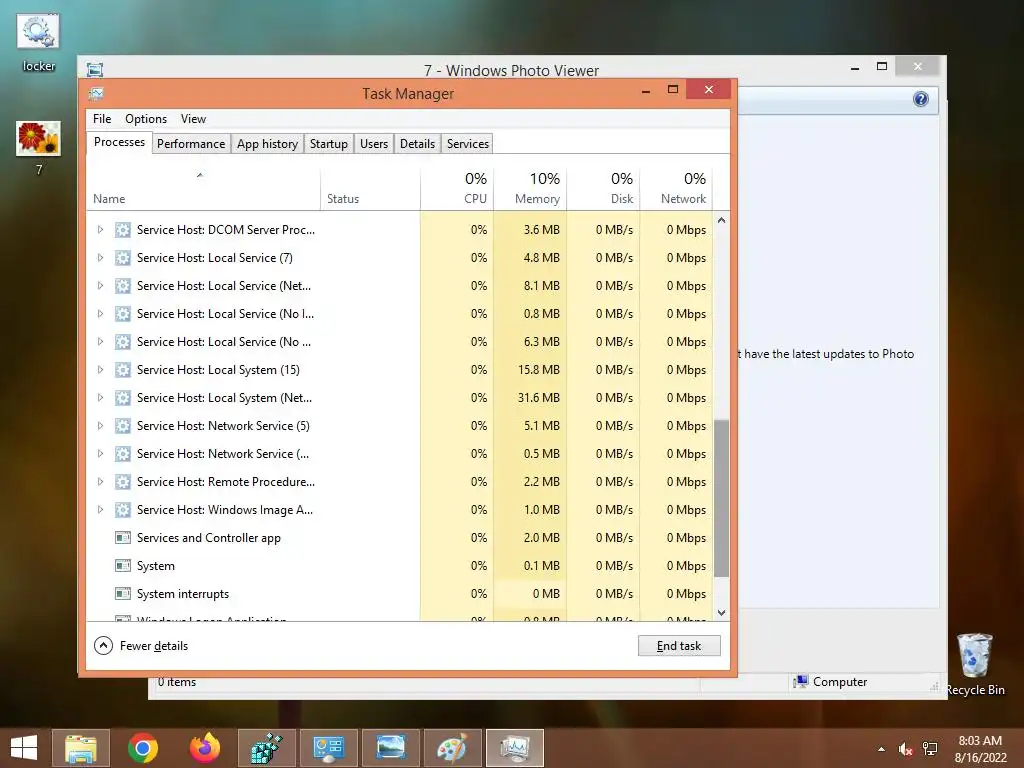
Task: Click Fewer details to collapse view
Action: click(141, 646)
